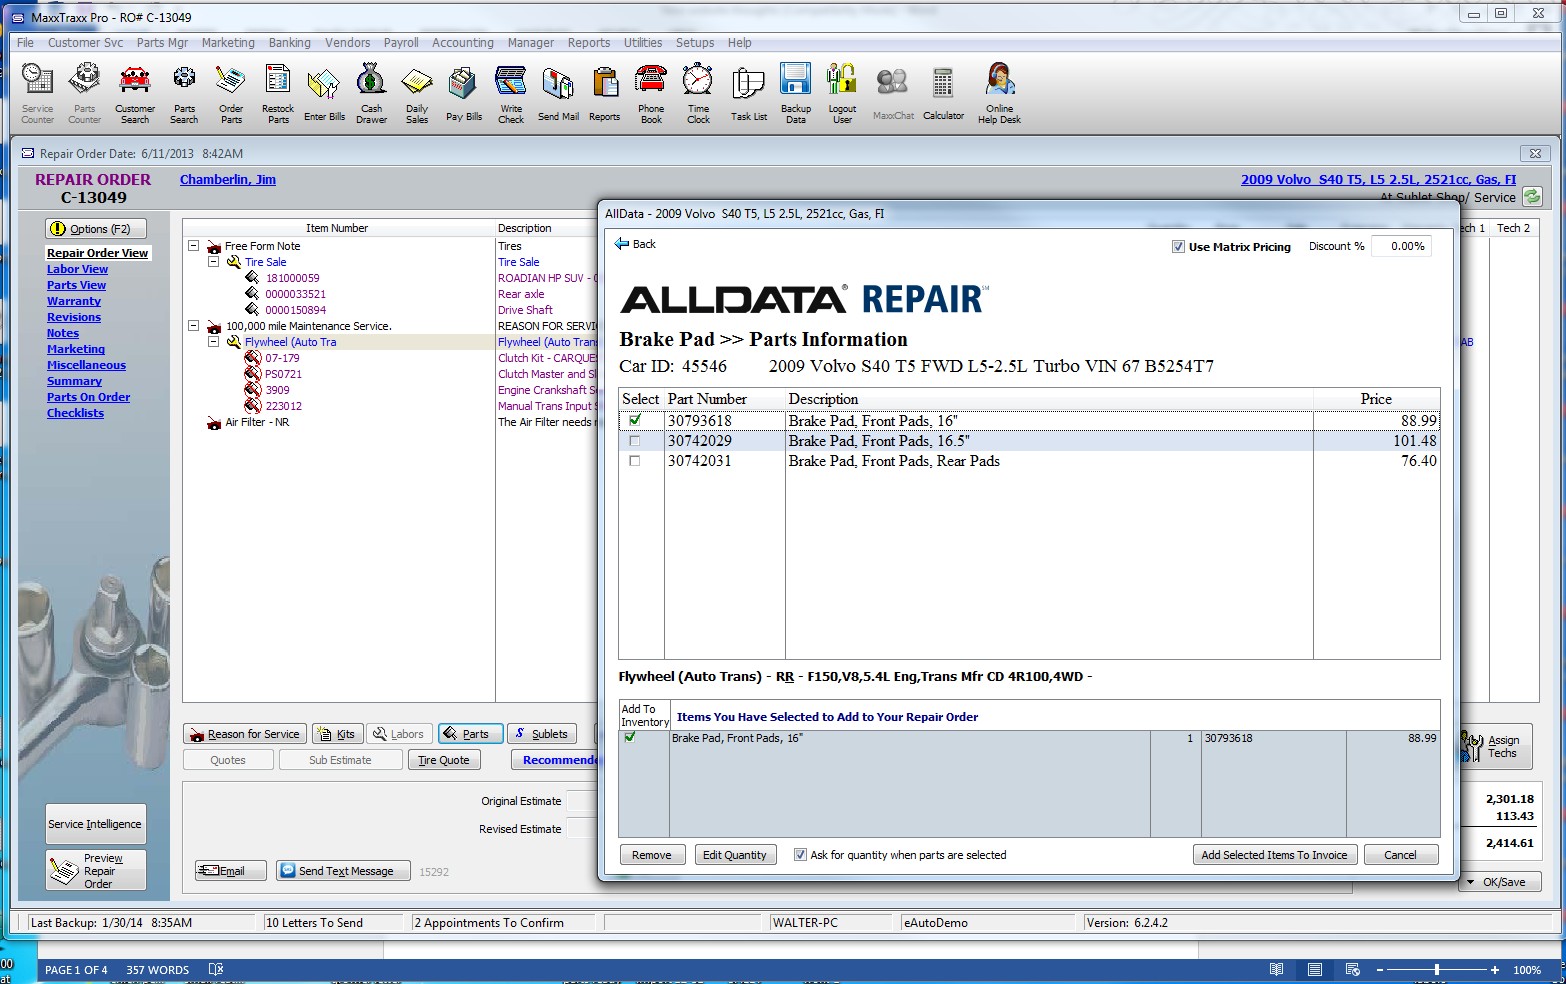The image size is (1566, 984).
Task: Check part 30742031 Rear Pads
Action: click(x=635, y=461)
